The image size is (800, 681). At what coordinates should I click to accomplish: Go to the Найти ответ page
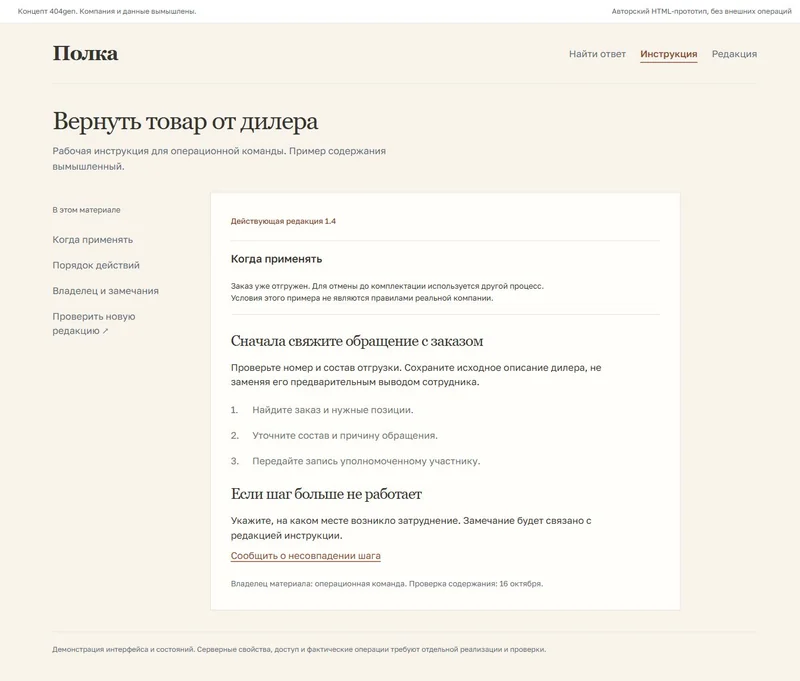pyautogui.click(x=597, y=54)
